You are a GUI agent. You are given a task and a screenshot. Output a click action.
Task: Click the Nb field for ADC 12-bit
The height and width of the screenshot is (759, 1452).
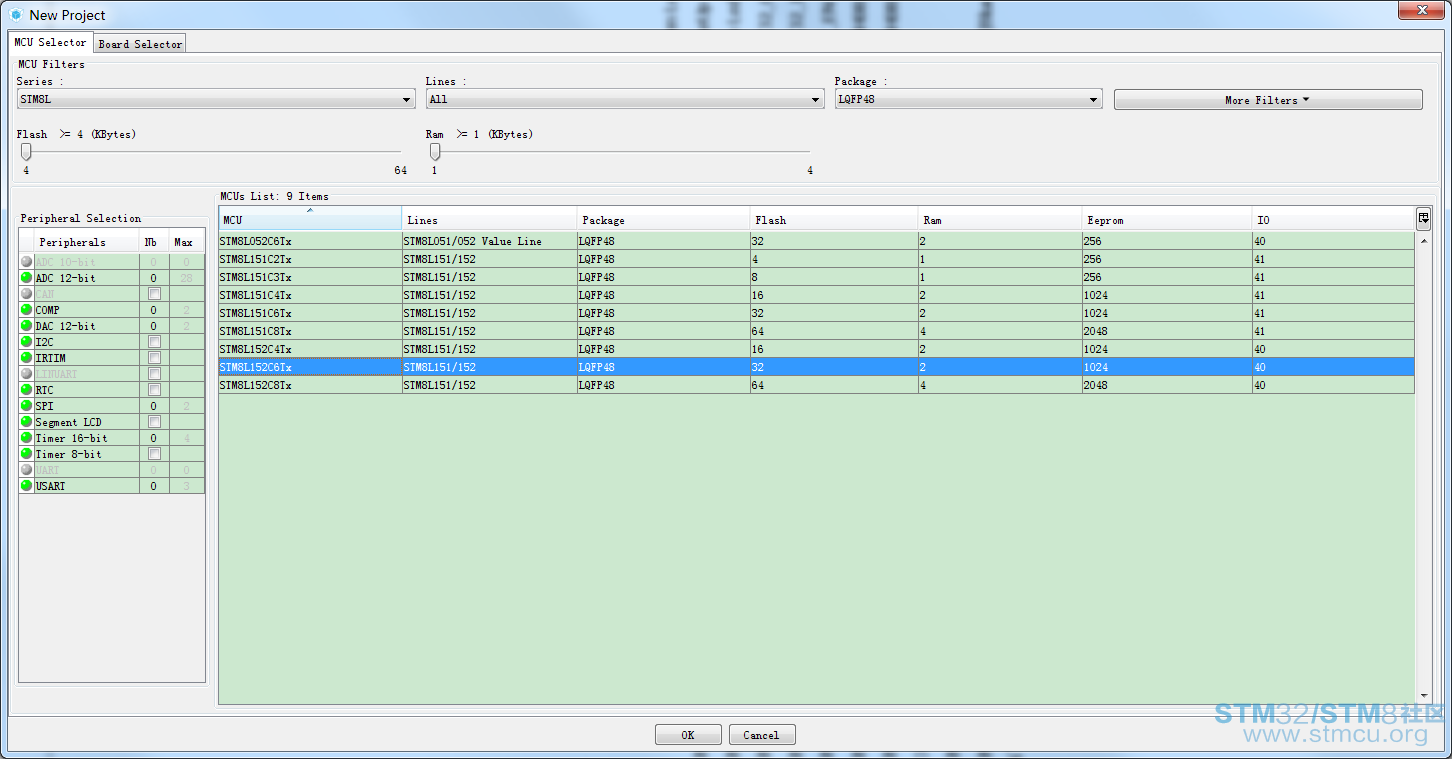[x=154, y=278]
